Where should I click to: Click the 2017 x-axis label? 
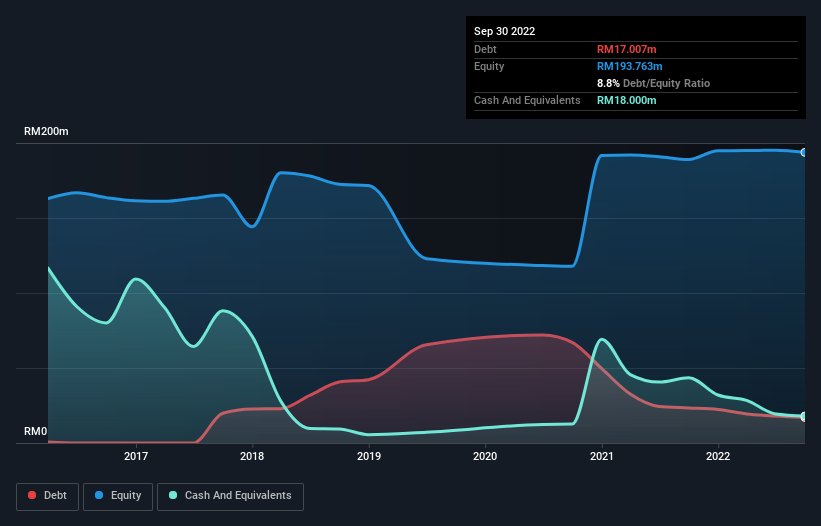click(136, 456)
